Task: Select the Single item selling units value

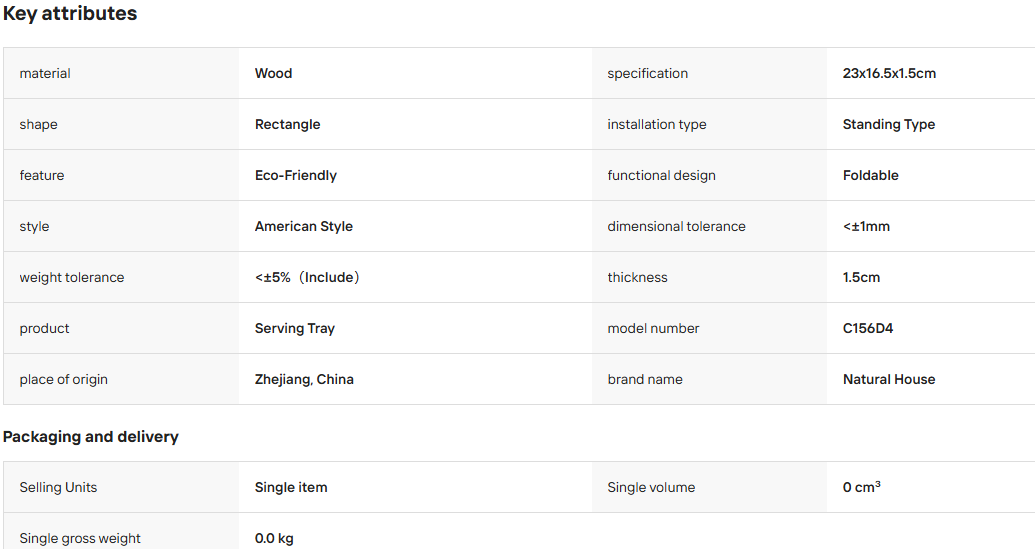Action: pyautogui.click(x=291, y=488)
